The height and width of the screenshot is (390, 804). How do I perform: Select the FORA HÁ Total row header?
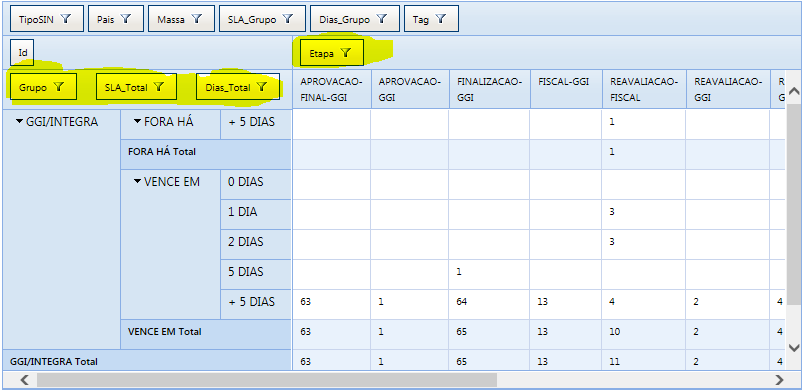point(206,154)
